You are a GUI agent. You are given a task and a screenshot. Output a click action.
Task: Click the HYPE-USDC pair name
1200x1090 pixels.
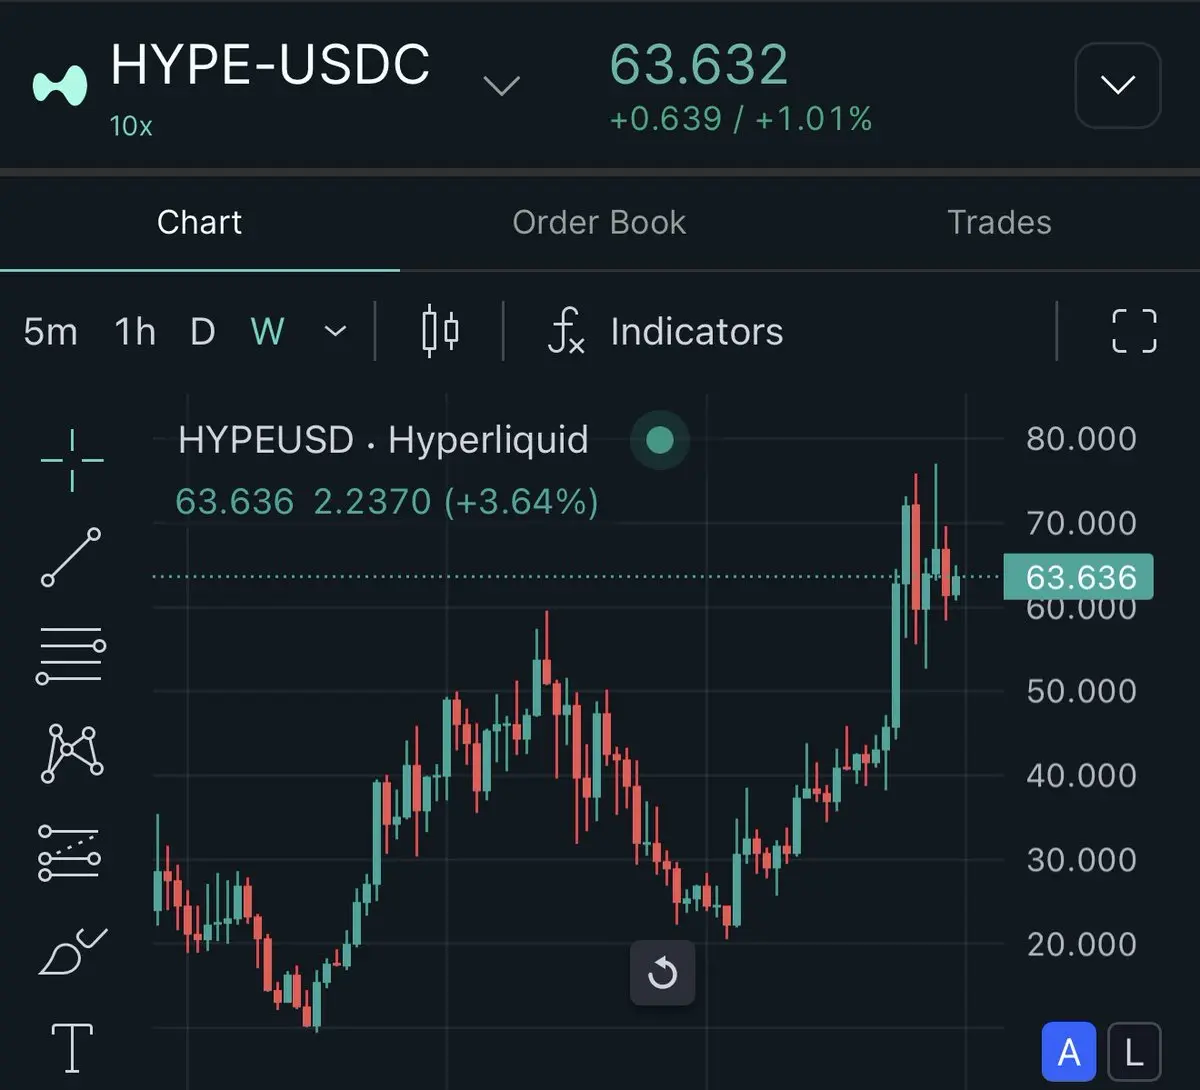coord(270,66)
